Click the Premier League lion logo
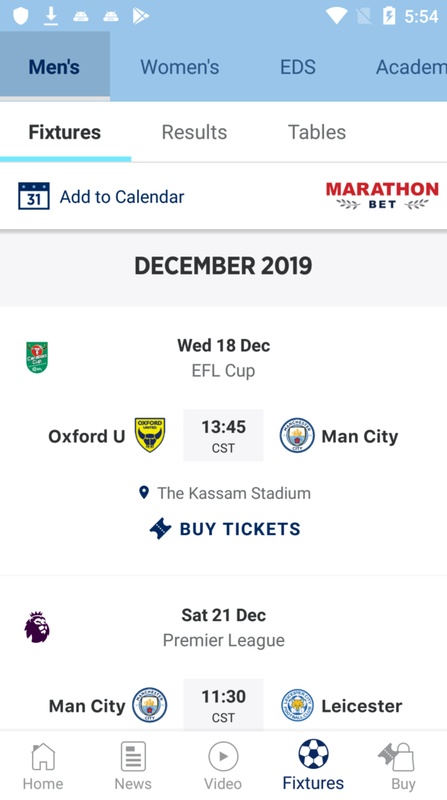 tap(37, 627)
